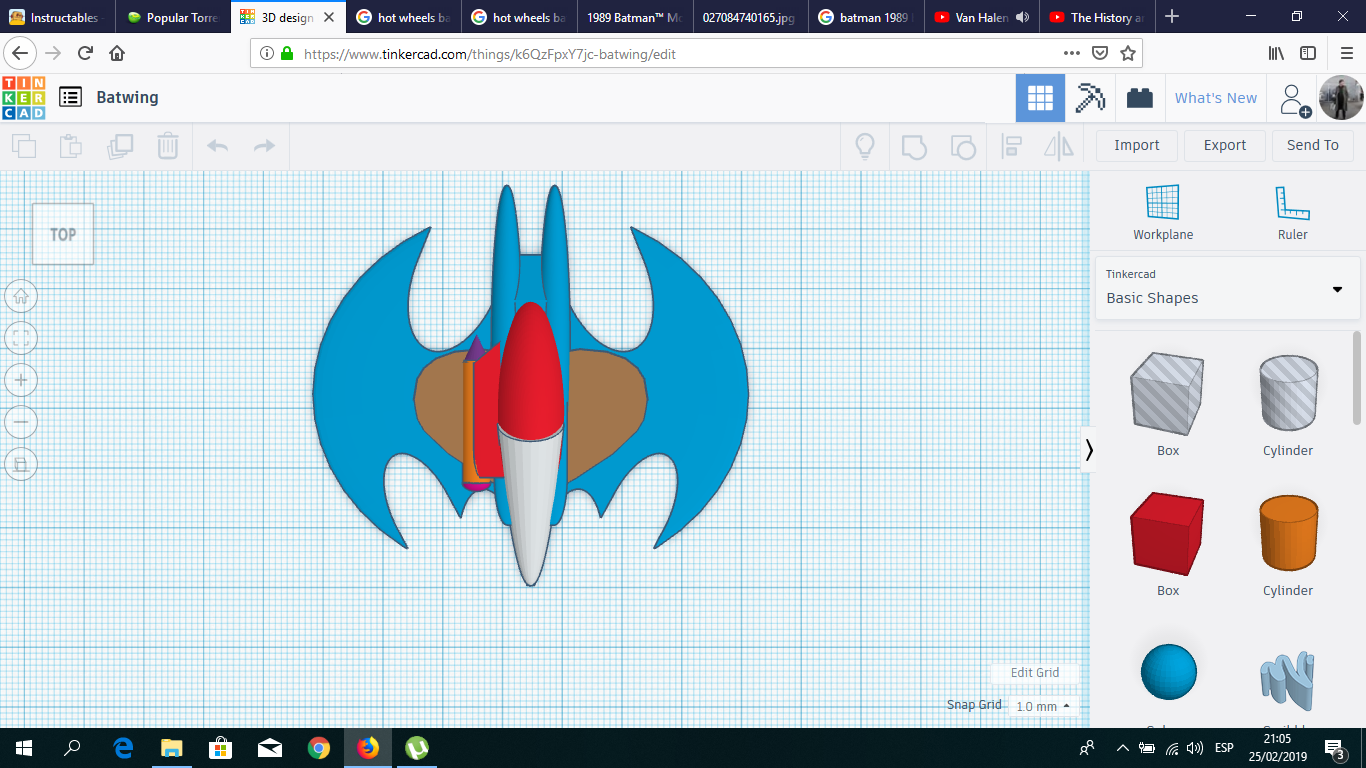
Task: Switch to Blocks editing mode pickaxe icon
Action: 1089,97
